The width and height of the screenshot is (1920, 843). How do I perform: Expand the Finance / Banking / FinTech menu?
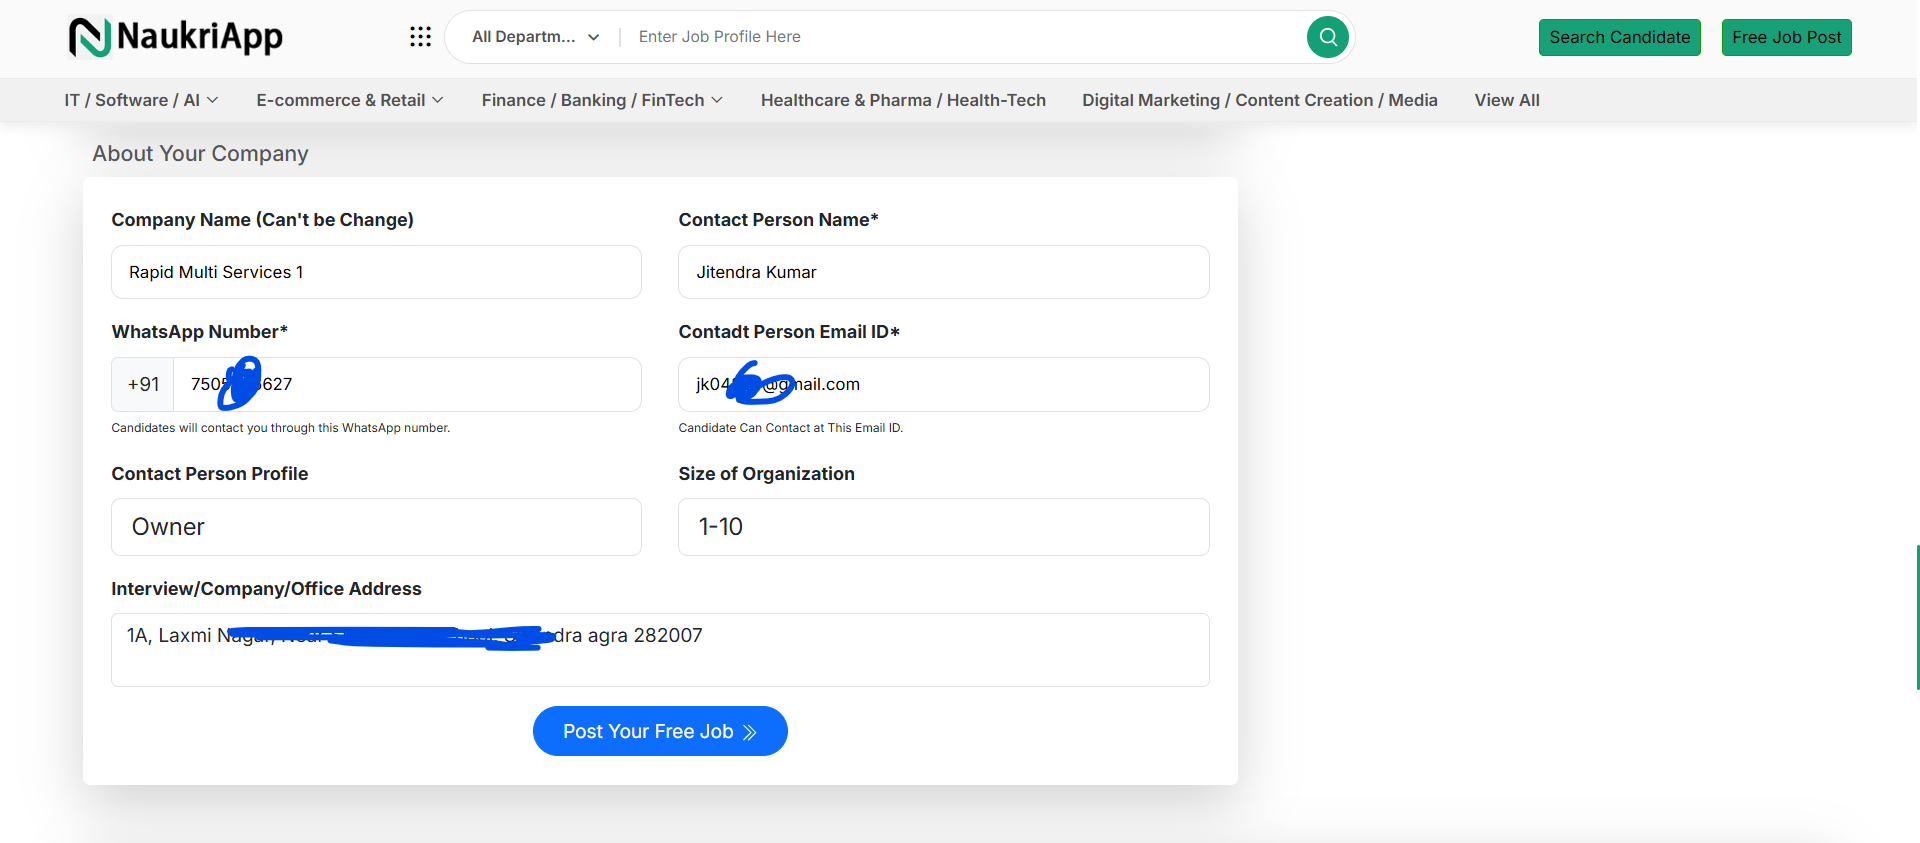click(601, 100)
